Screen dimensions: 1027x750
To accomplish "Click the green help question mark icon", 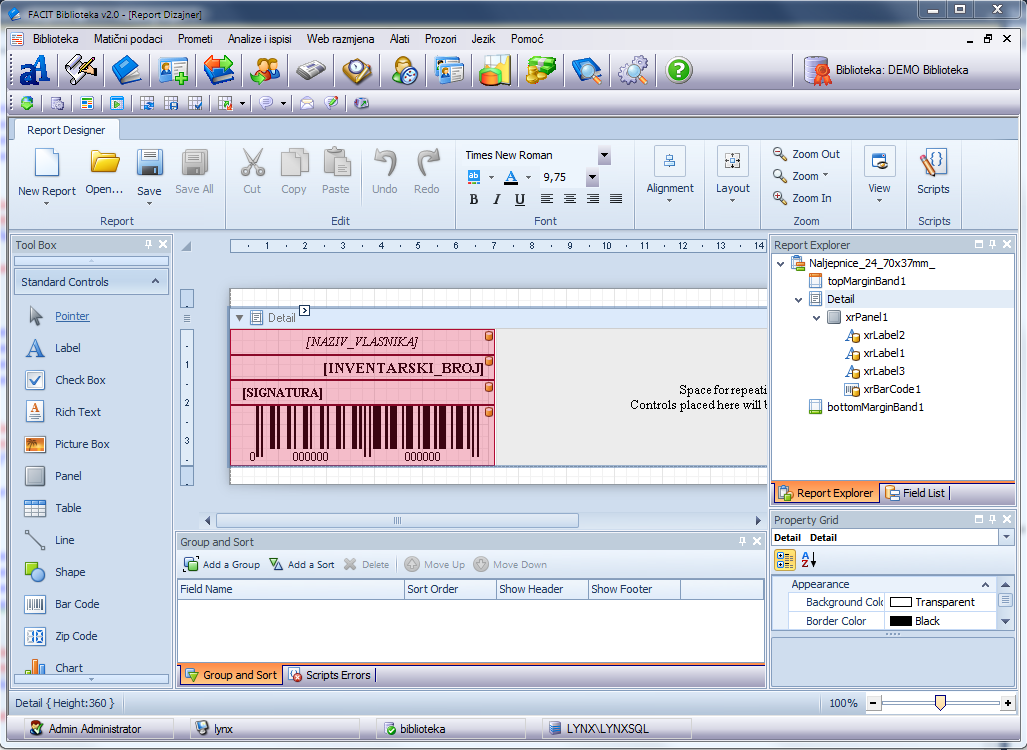I will point(679,70).
